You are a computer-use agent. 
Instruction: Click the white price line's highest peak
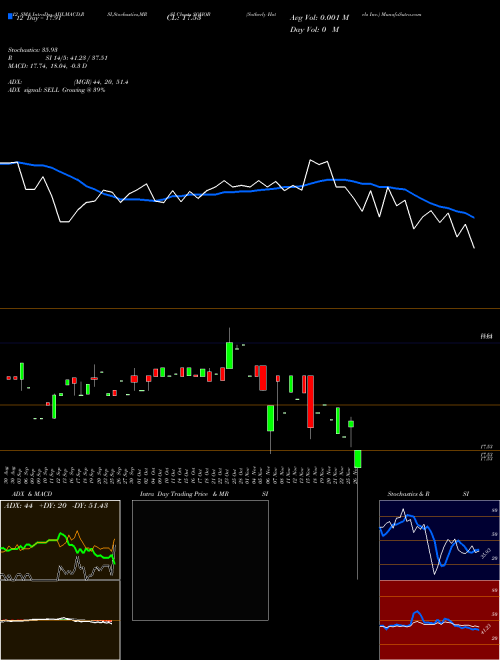pos(311,160)
